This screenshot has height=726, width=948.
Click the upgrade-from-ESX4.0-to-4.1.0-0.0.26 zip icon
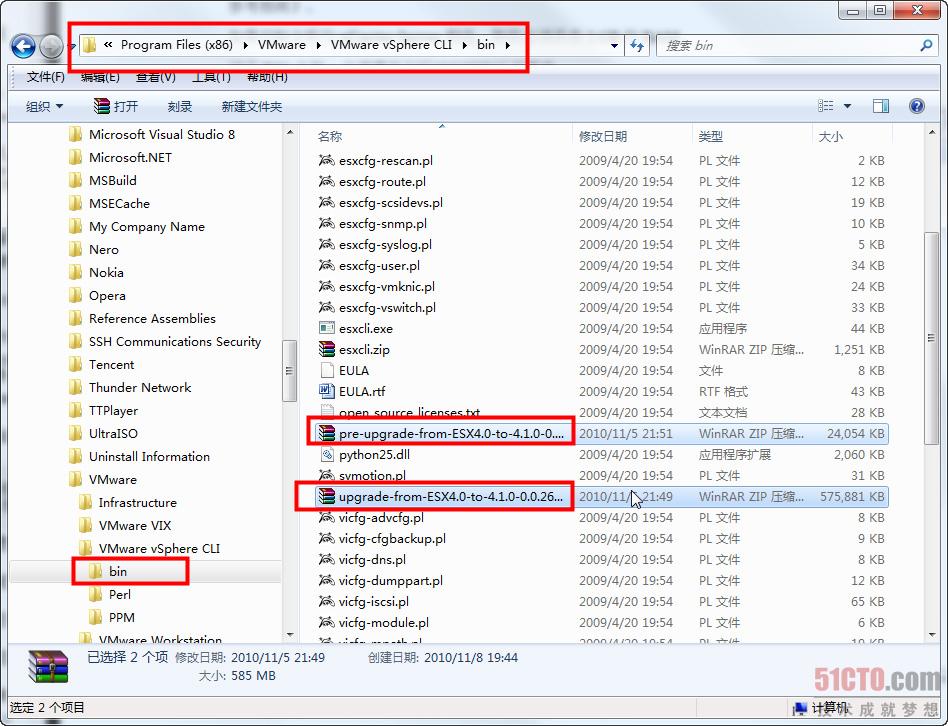point(326,496)
